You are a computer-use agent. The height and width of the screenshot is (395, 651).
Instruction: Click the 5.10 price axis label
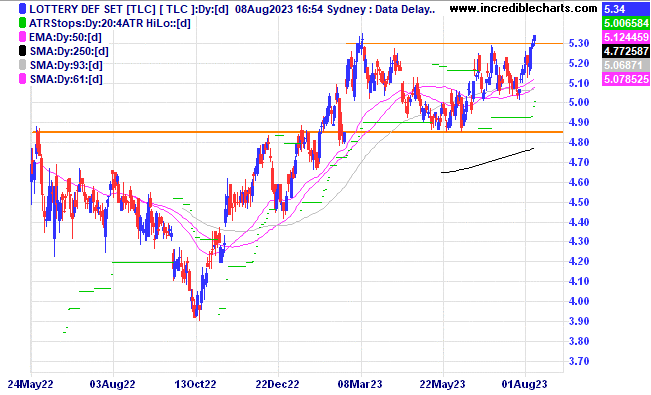579,83
